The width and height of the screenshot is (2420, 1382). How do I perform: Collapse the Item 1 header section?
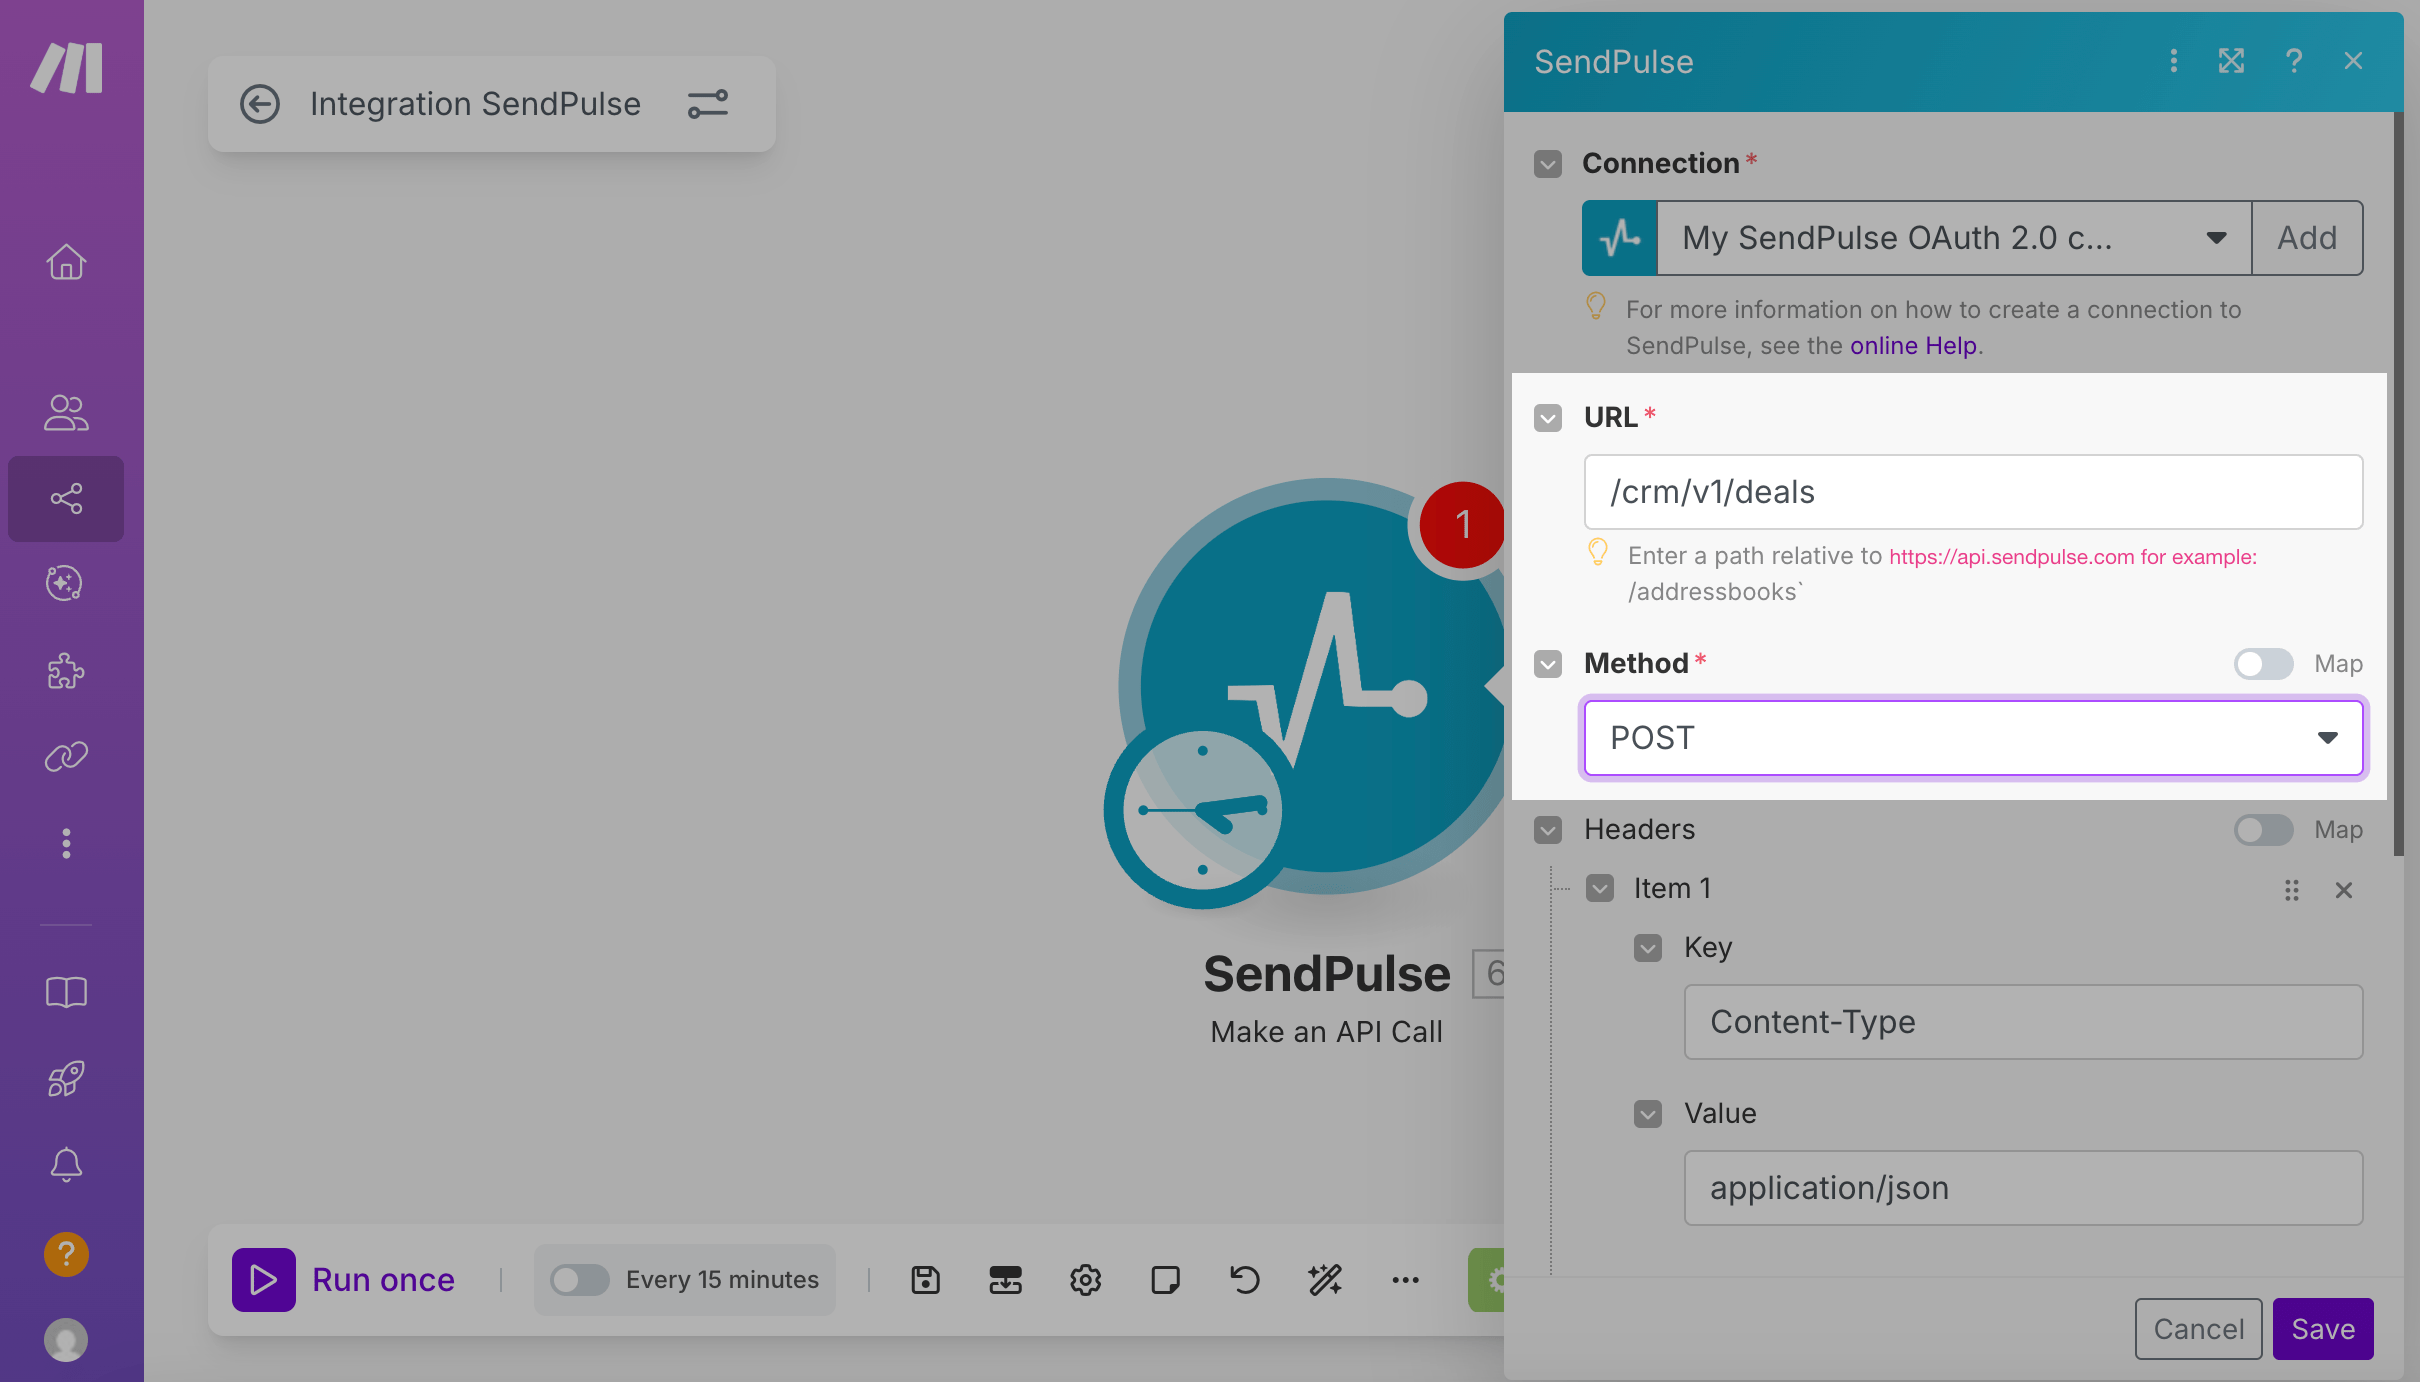click(1600, 889)
